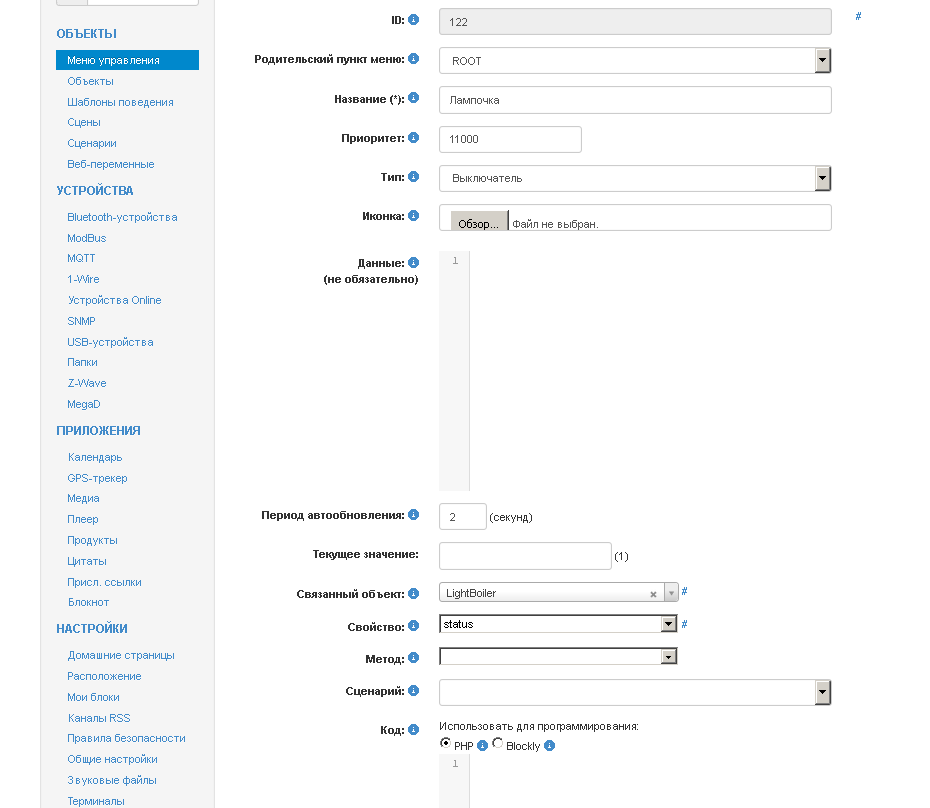The image size is (930, 808).
Task: Click the Название text field
Action: [x=635, y=100]
